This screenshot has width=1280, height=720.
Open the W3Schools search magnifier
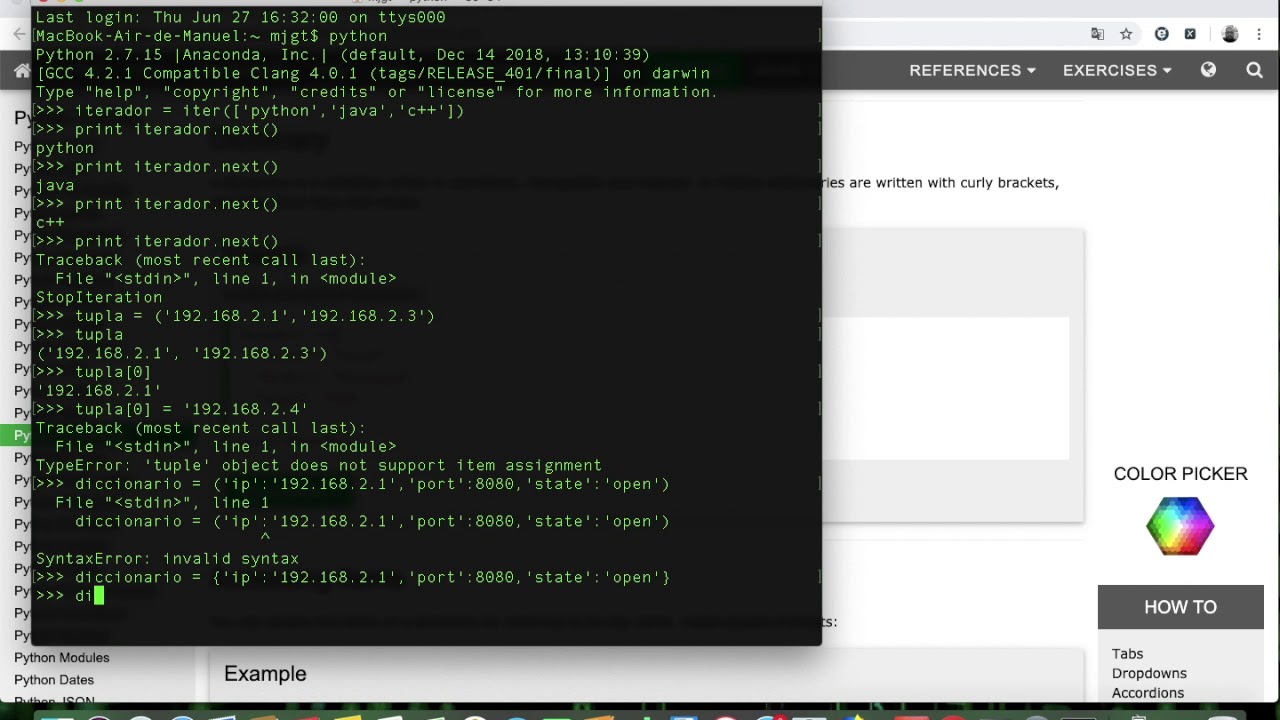1254,70
